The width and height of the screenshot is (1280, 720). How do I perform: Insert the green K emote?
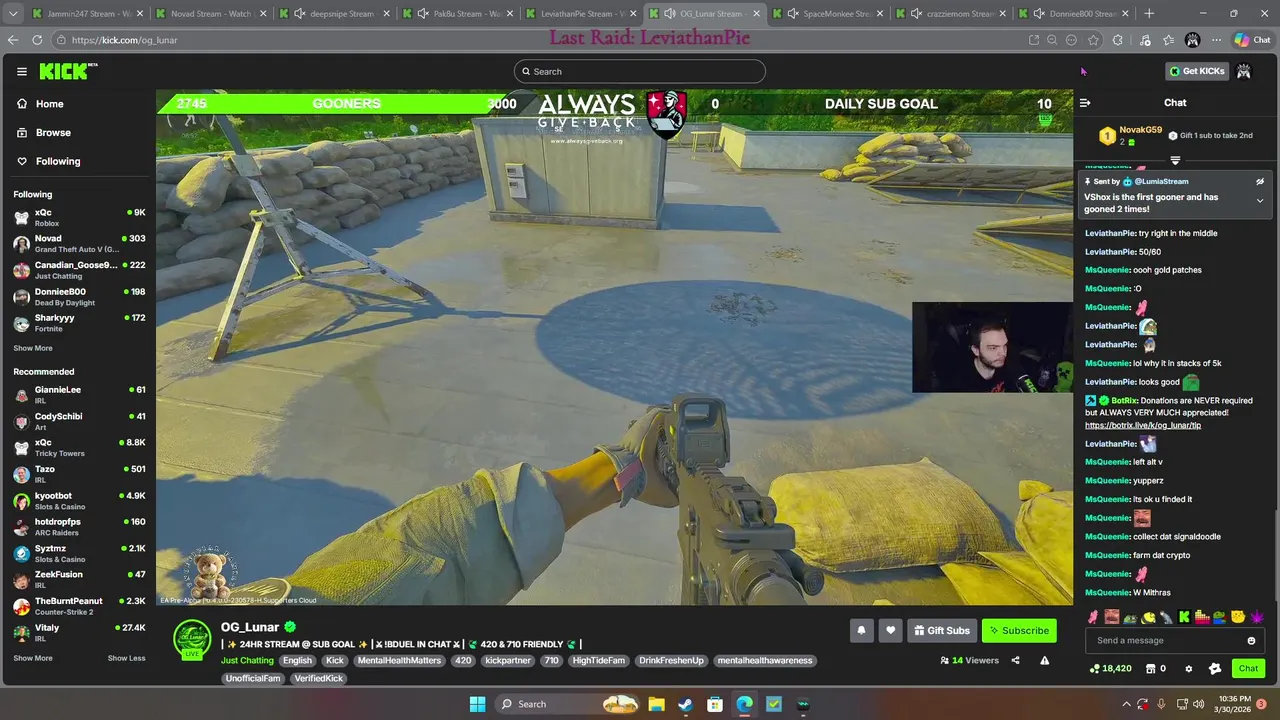click(x=1184, y=617)
